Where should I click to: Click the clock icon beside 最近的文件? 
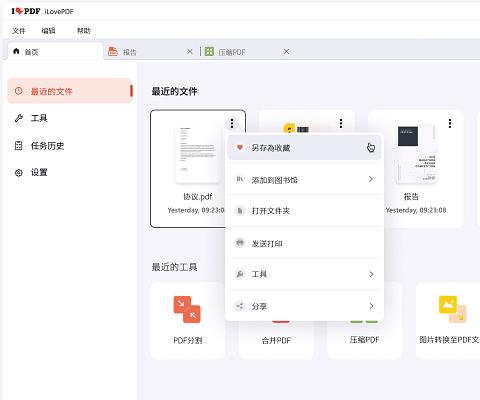coord(18,91)
